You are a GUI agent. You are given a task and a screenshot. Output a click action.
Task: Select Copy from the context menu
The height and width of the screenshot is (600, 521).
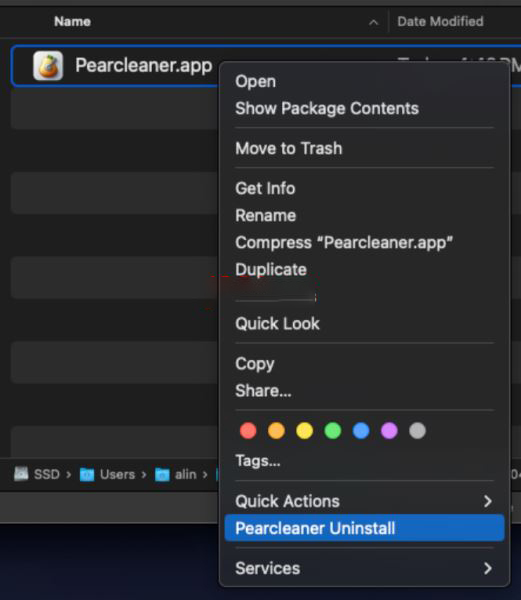(x=255, y=364)
